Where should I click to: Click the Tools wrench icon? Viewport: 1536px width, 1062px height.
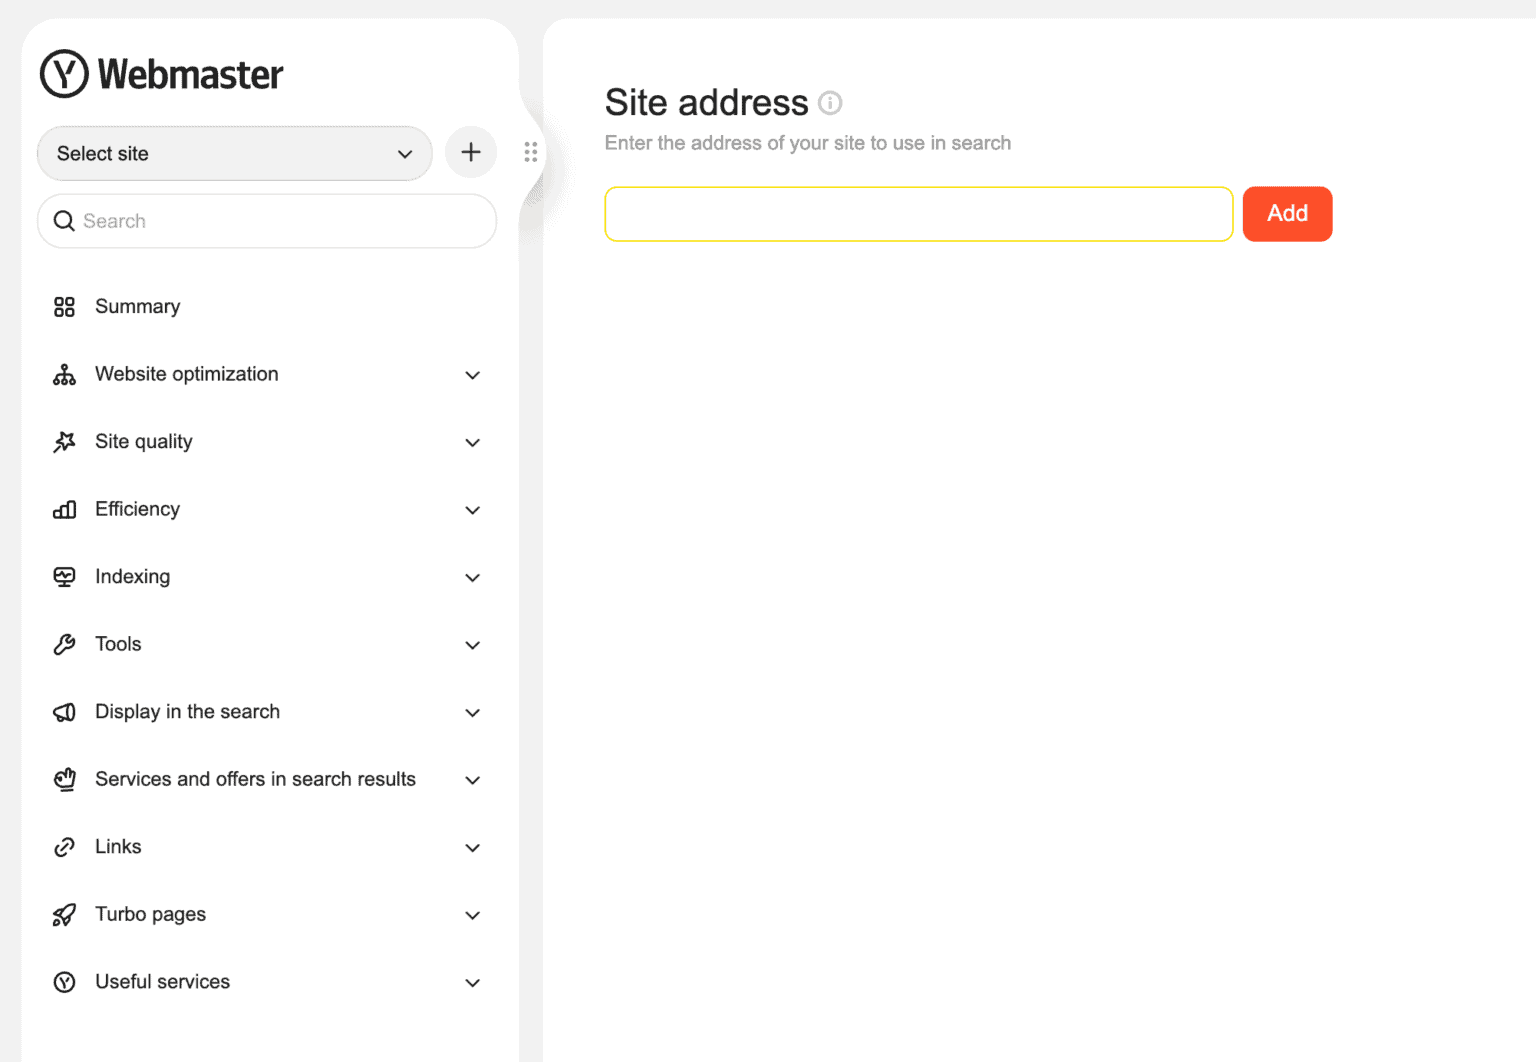coord(64,645)
